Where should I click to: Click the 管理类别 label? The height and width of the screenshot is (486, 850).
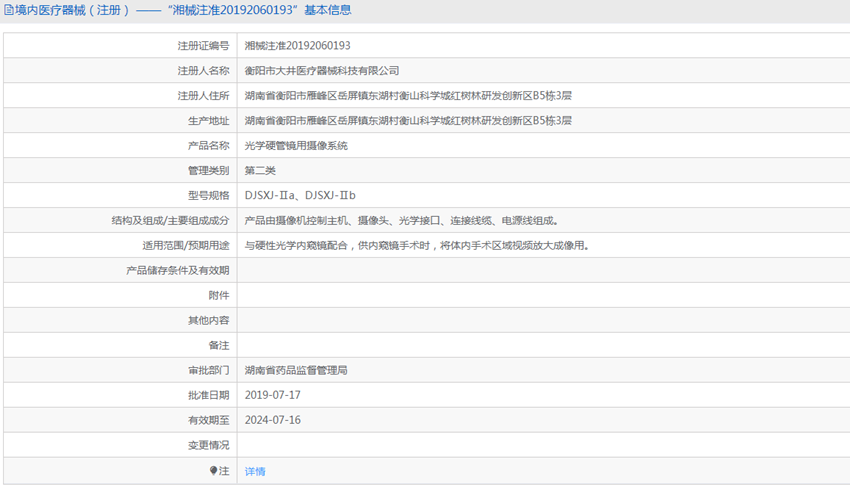[x=208, y=170]
